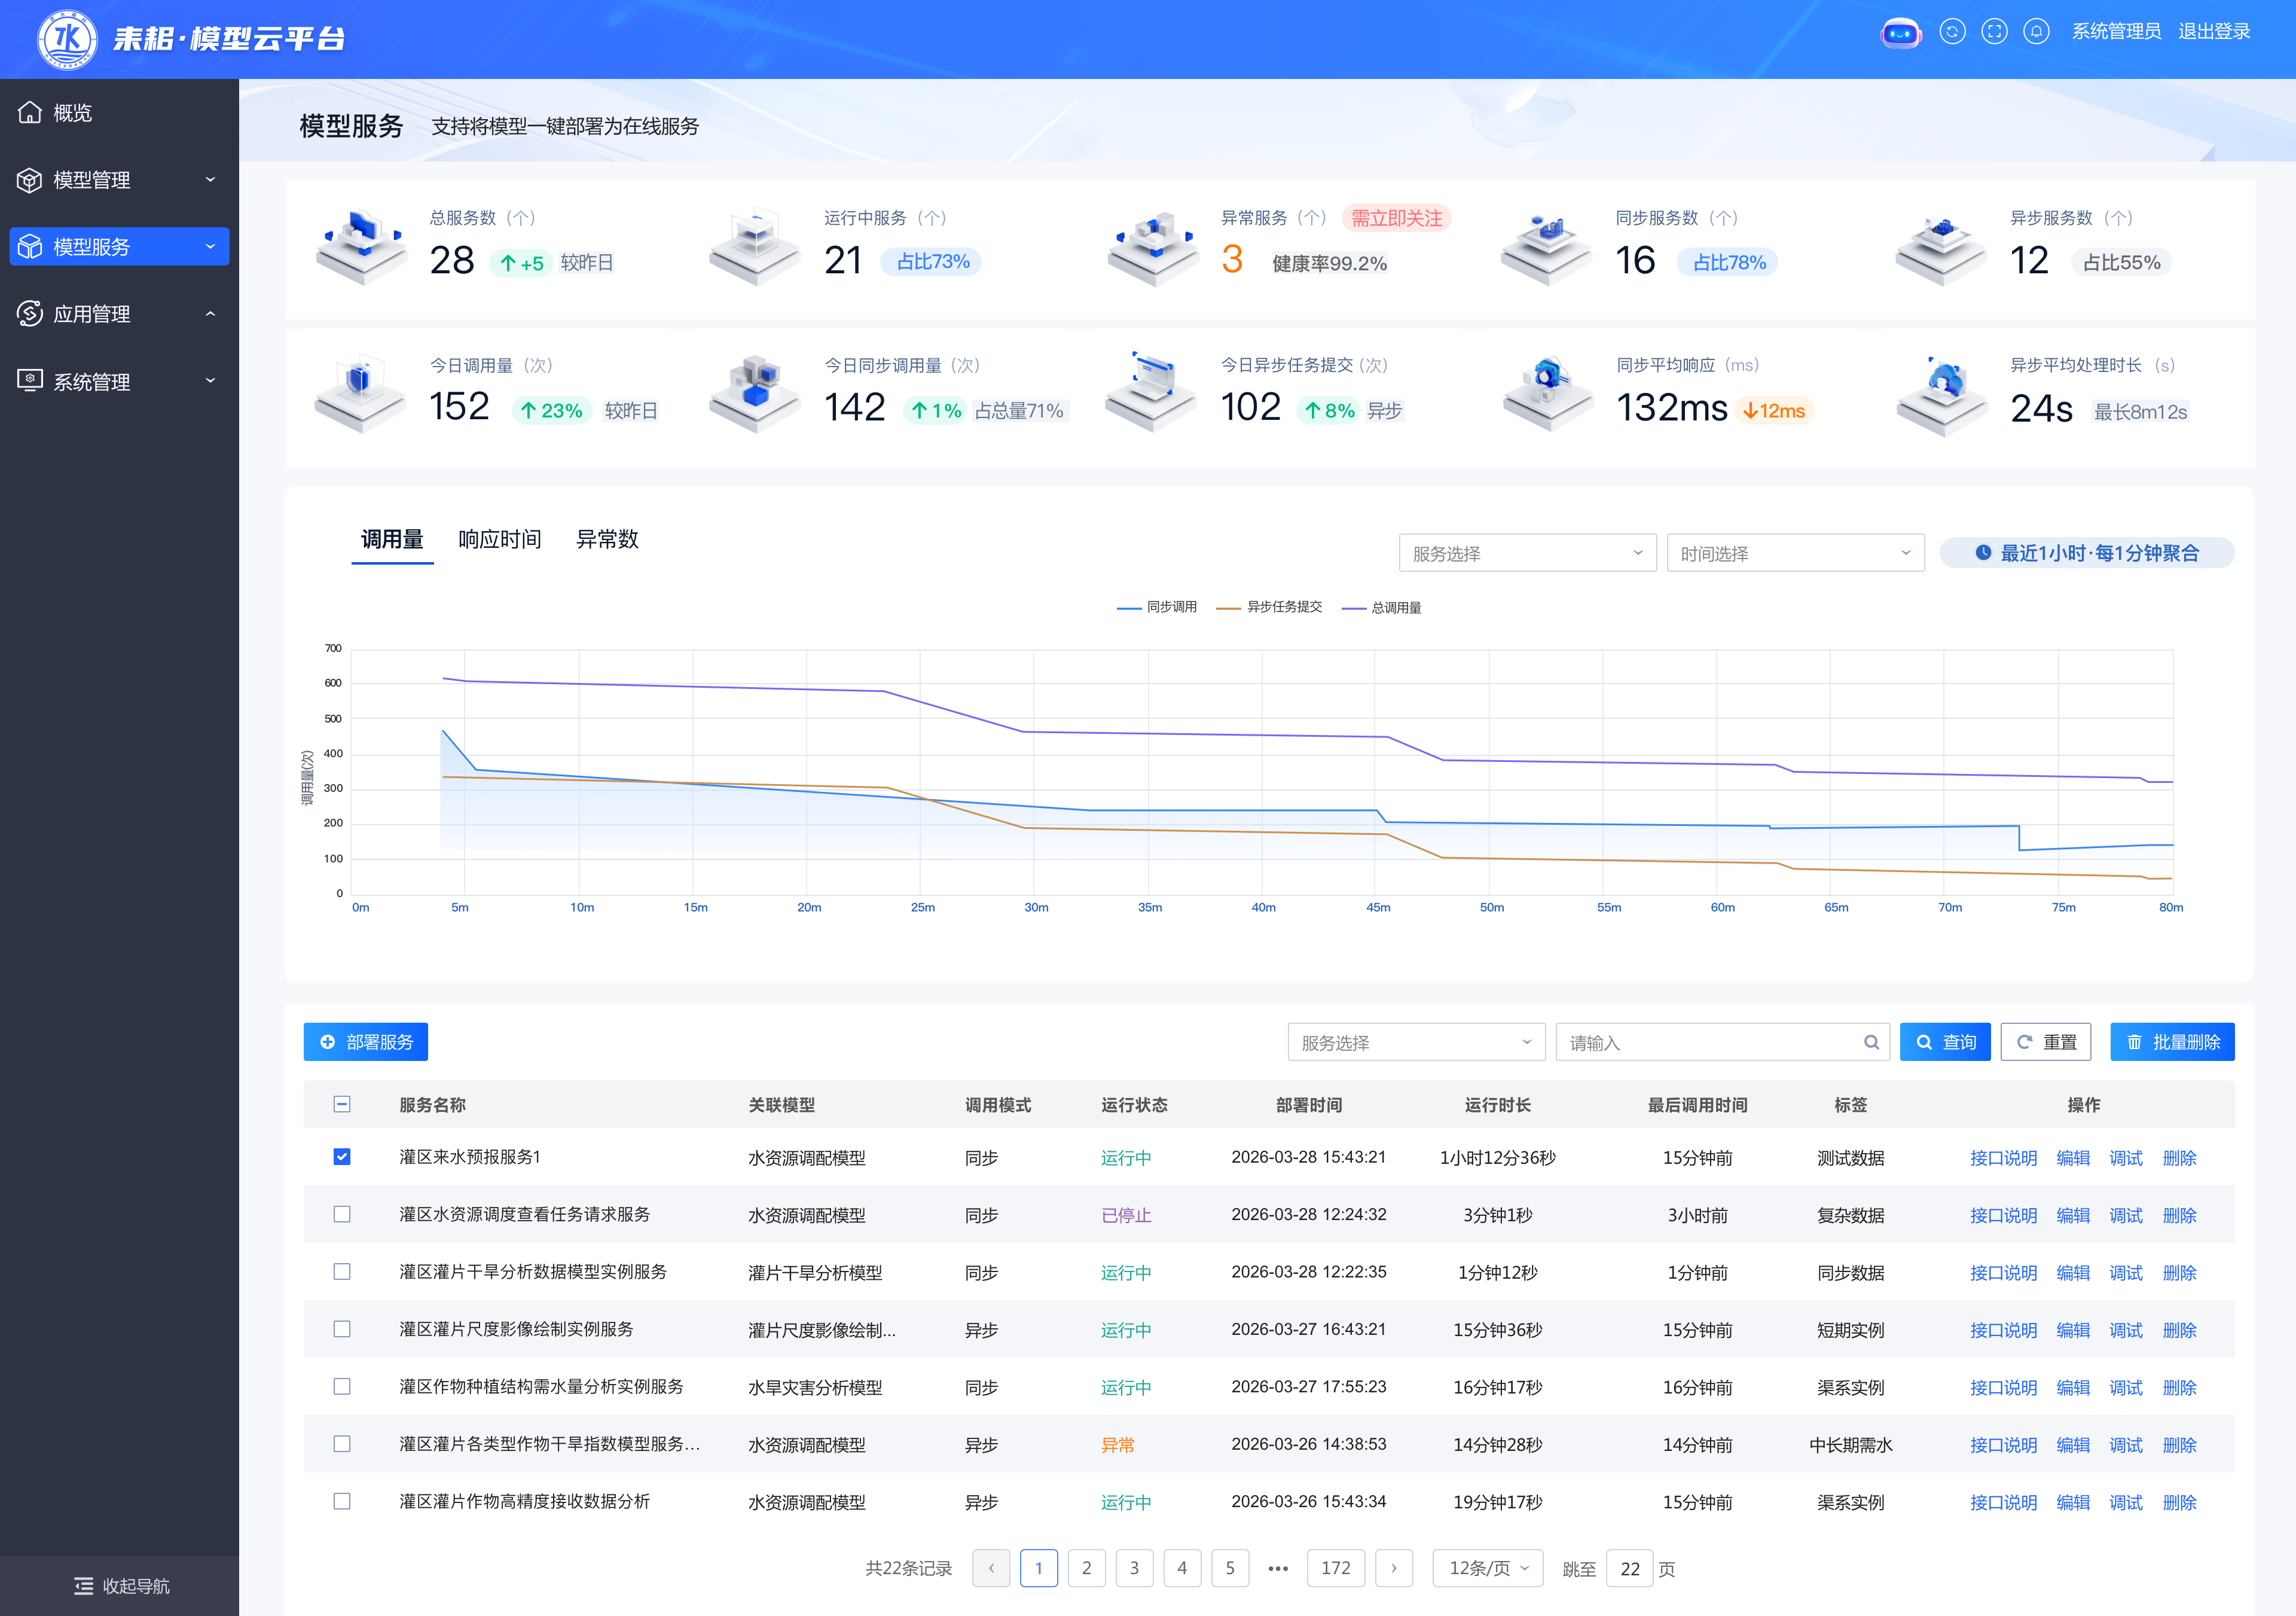Open the 12条/页 page size dropdown
This screenshot has height=1616, width=2296.
pyautogui.click(x=1488, y=1568)
